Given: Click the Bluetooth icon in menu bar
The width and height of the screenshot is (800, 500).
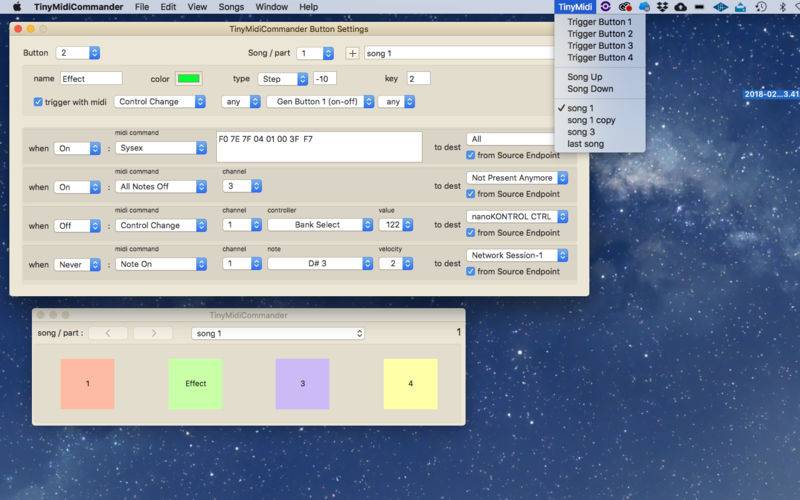Looking at the screenshot, I should tap(783, 7).
